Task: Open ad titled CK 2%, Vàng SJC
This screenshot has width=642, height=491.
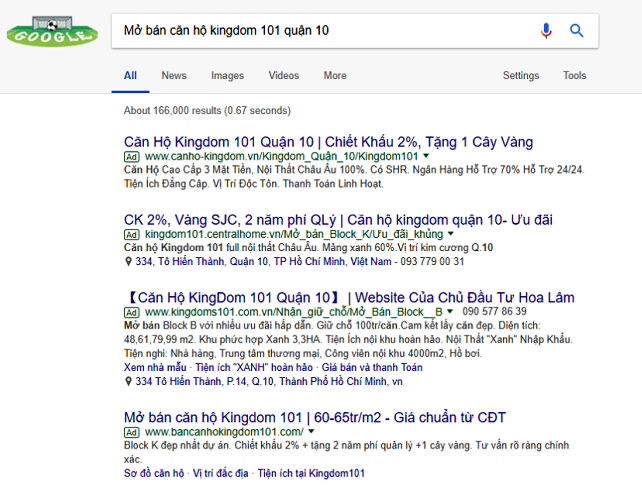Action: click(x=338, y=220)
